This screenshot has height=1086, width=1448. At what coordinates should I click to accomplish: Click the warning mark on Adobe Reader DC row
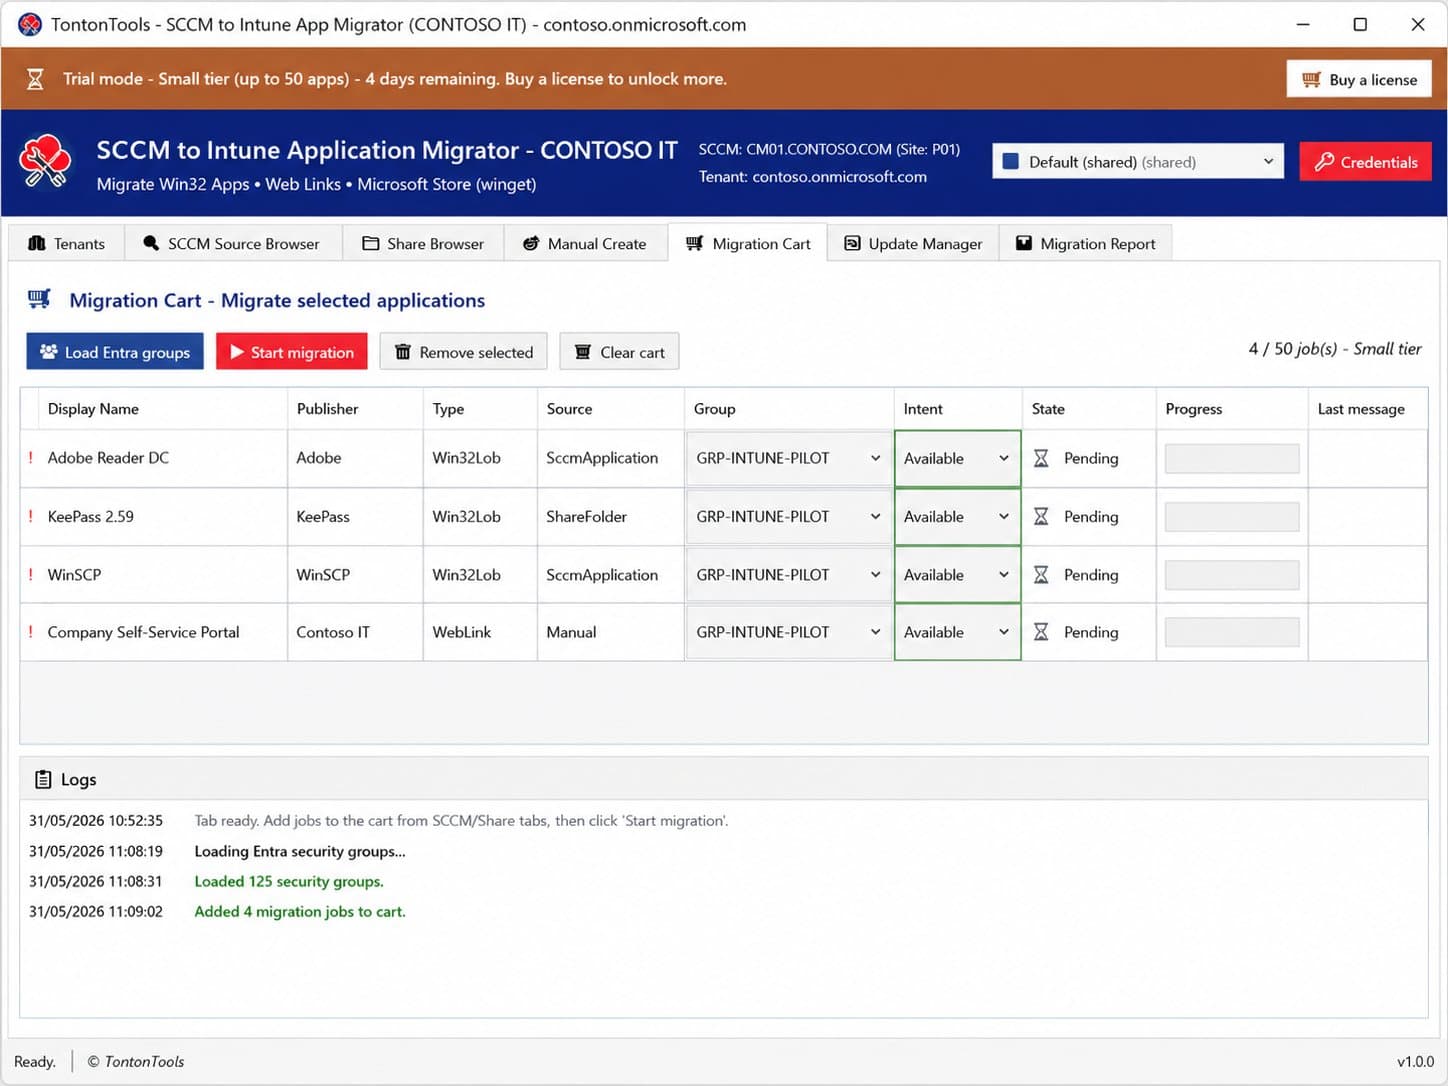pyautogui.click(x=31, y=458)
